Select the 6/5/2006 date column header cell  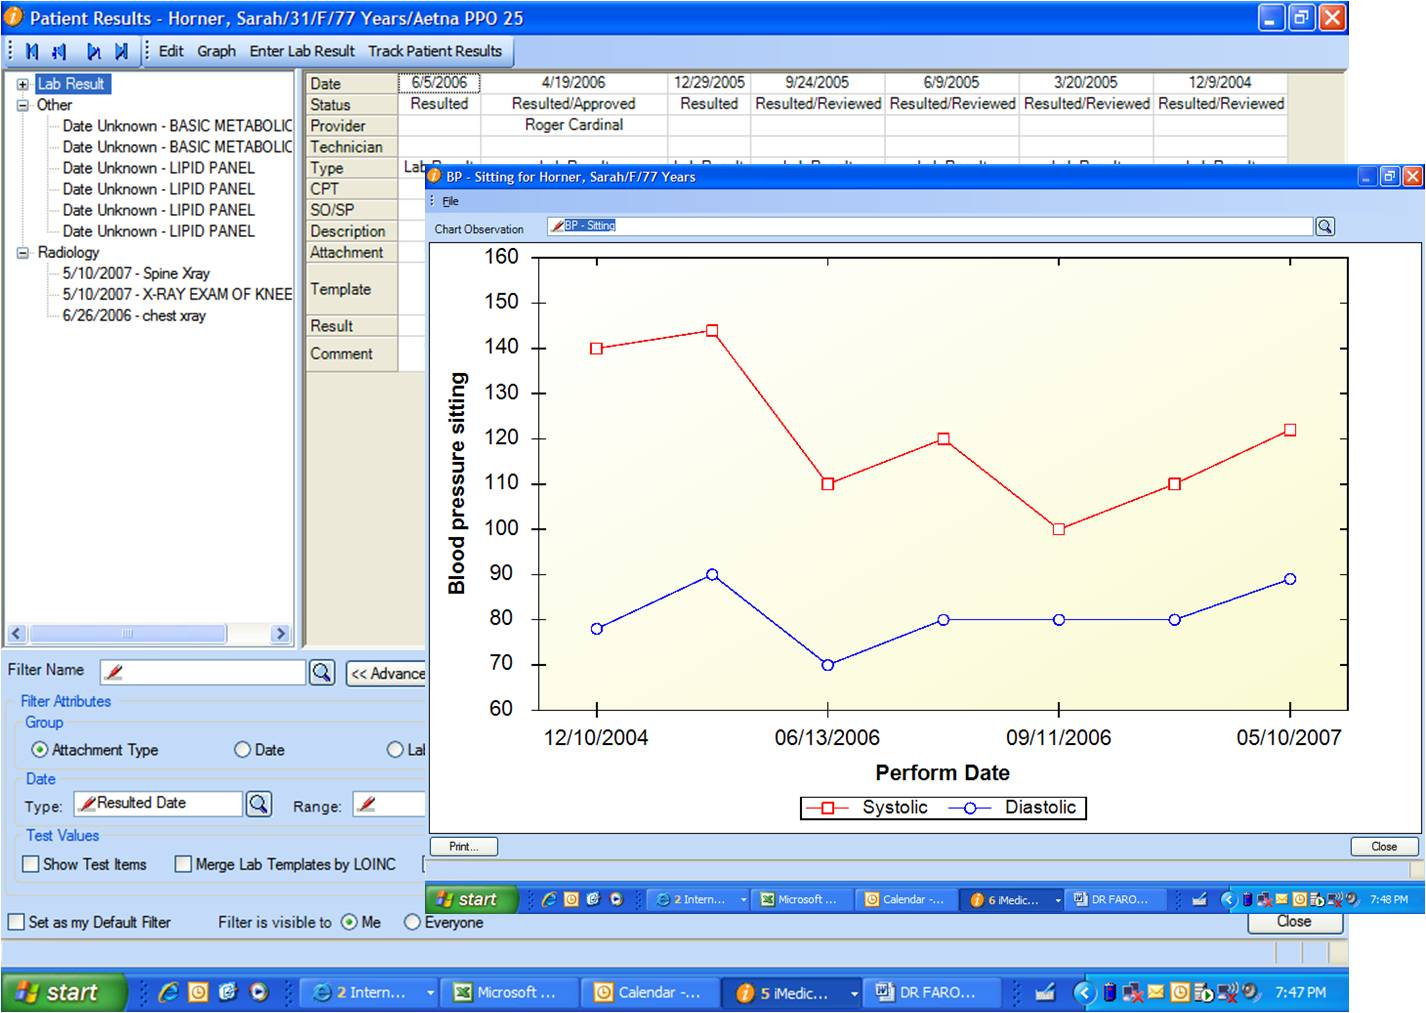[439, 83]
